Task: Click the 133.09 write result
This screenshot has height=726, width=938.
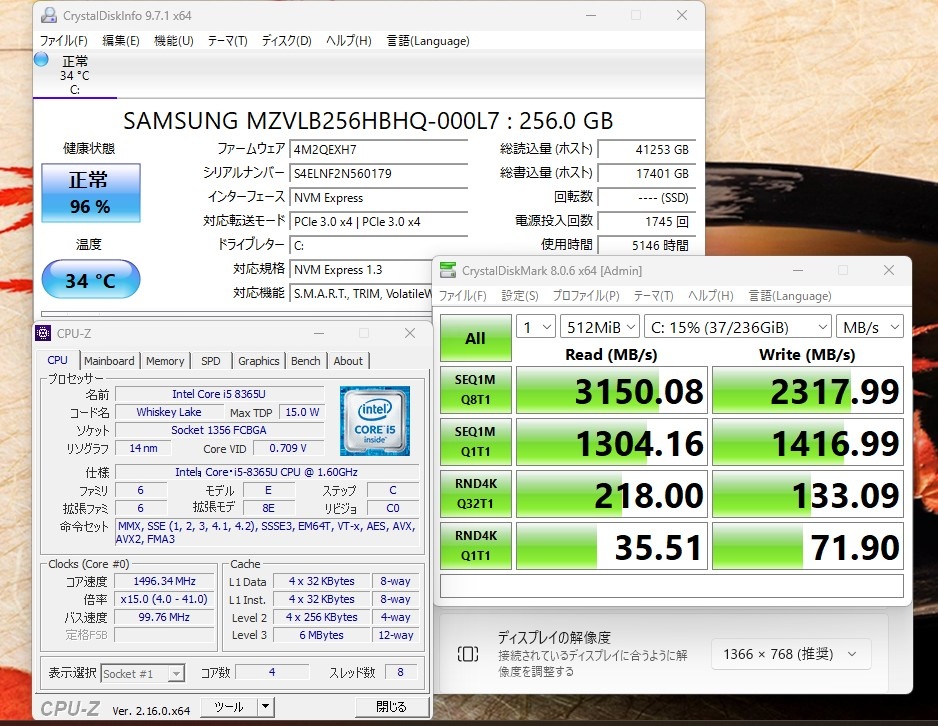Action: click(808, 495)
